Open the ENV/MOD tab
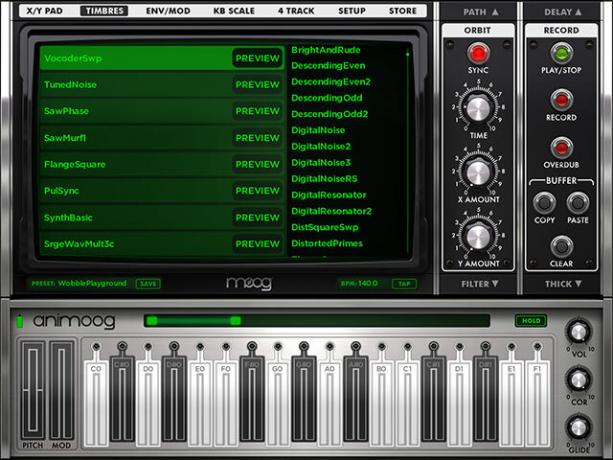Image resolution: width=613 pixels, height=460 pixels. 168,11
